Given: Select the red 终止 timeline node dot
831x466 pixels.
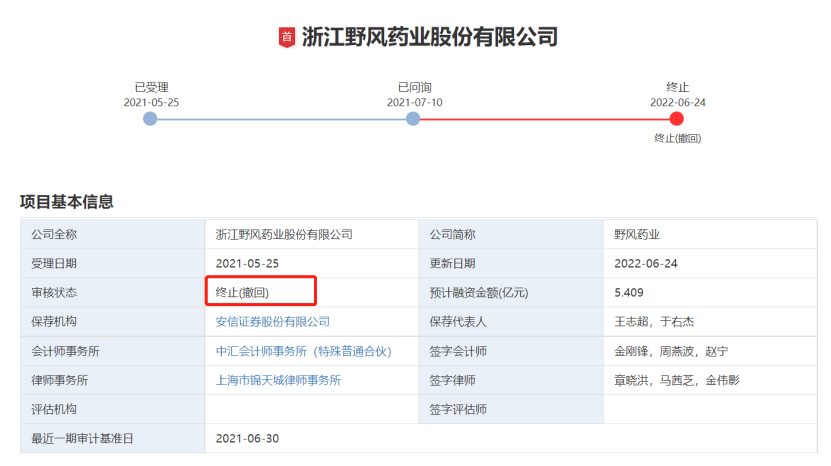Looking at the screenshot, I should (676, 119).
